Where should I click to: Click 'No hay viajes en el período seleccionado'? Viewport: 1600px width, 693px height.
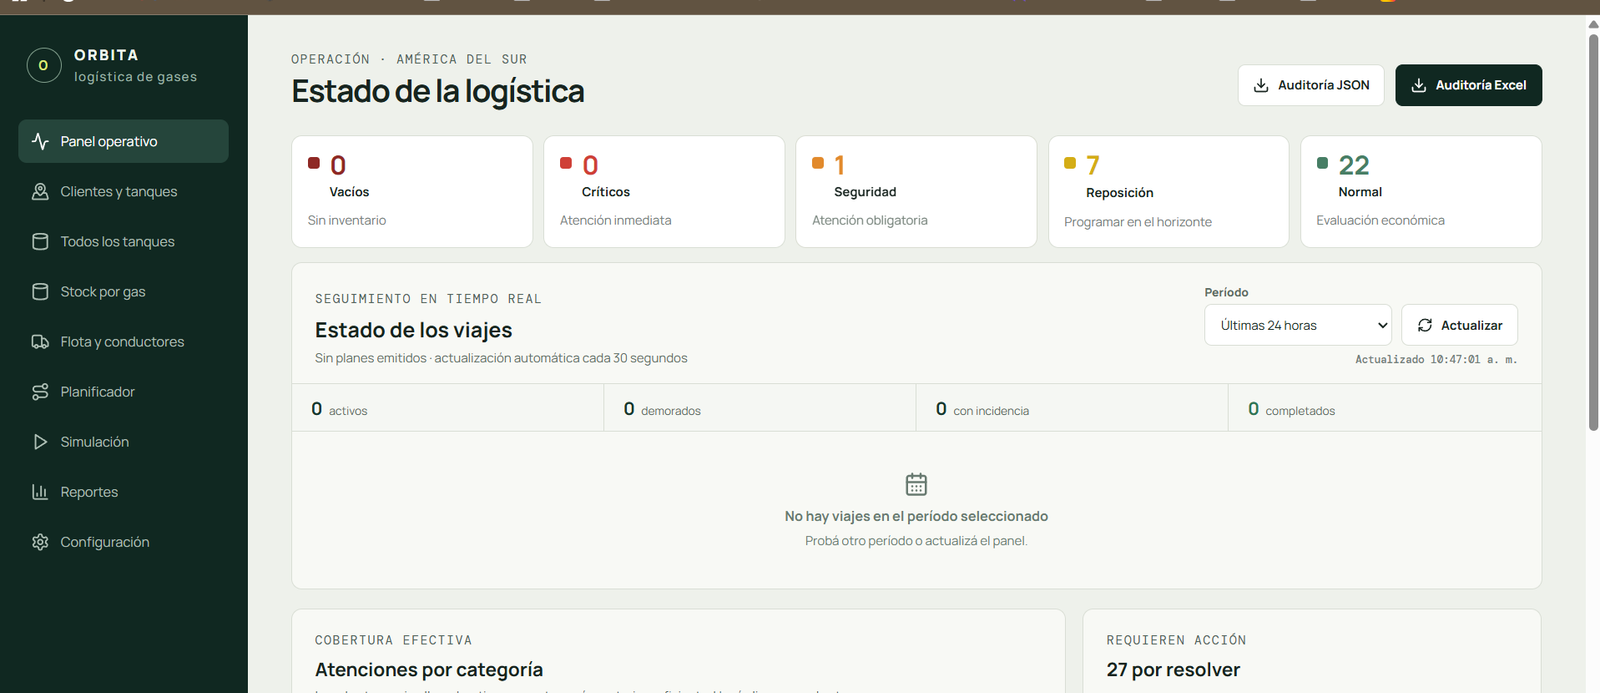click(x=916, y=516)
